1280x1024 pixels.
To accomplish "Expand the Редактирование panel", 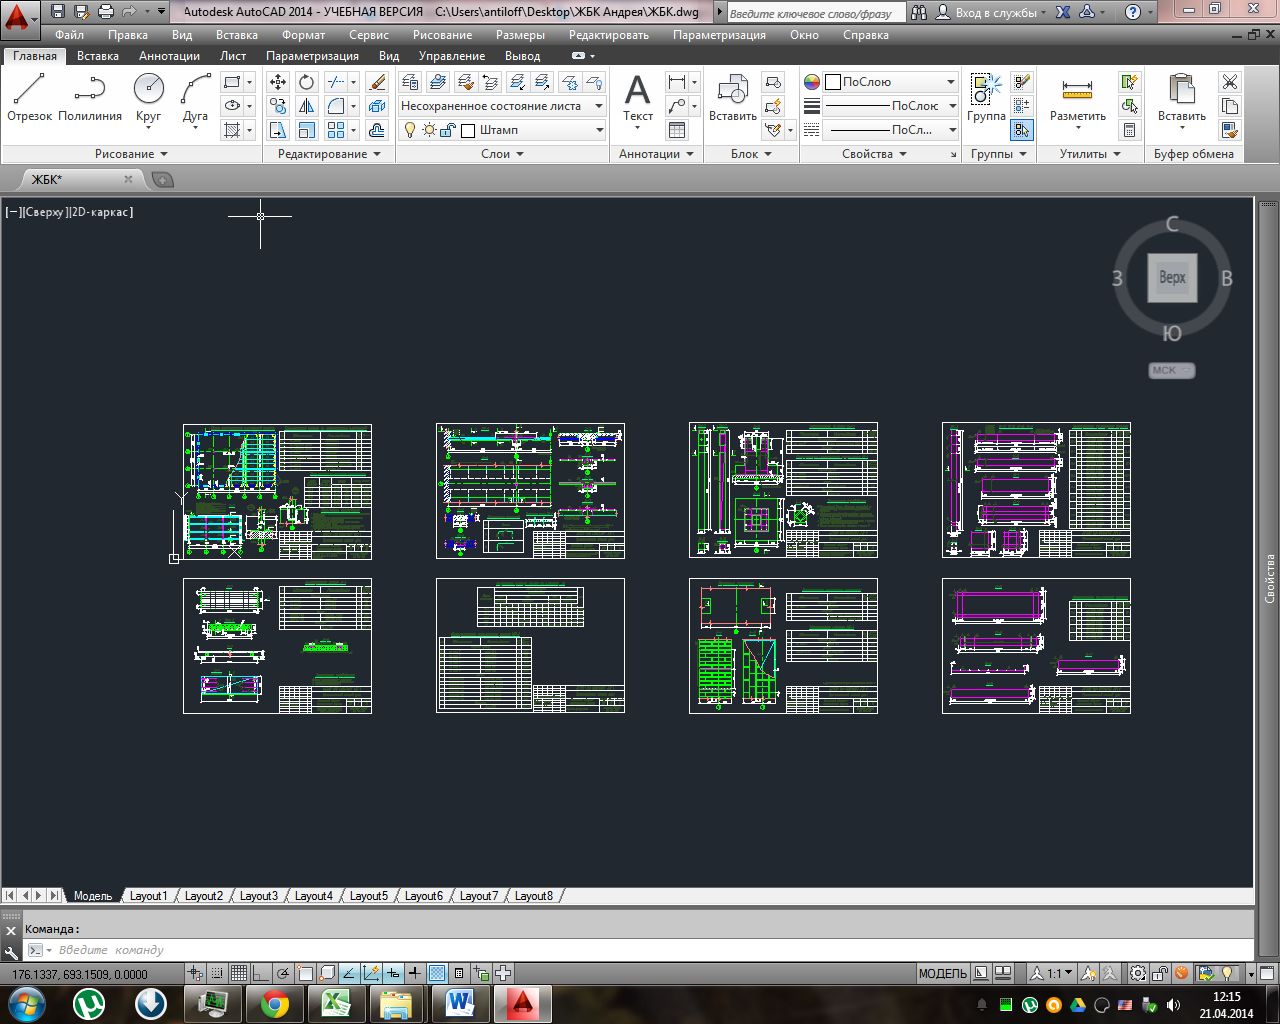I will pos(329,154).
